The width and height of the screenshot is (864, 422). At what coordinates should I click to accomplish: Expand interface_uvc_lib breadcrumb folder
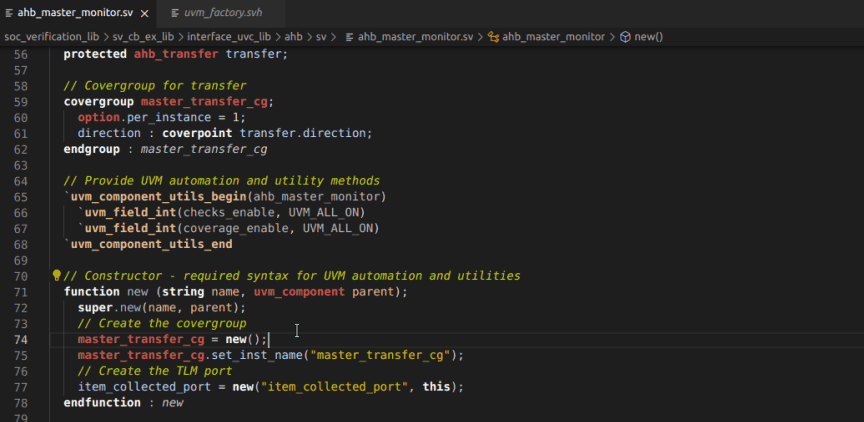tap(231, 36)
